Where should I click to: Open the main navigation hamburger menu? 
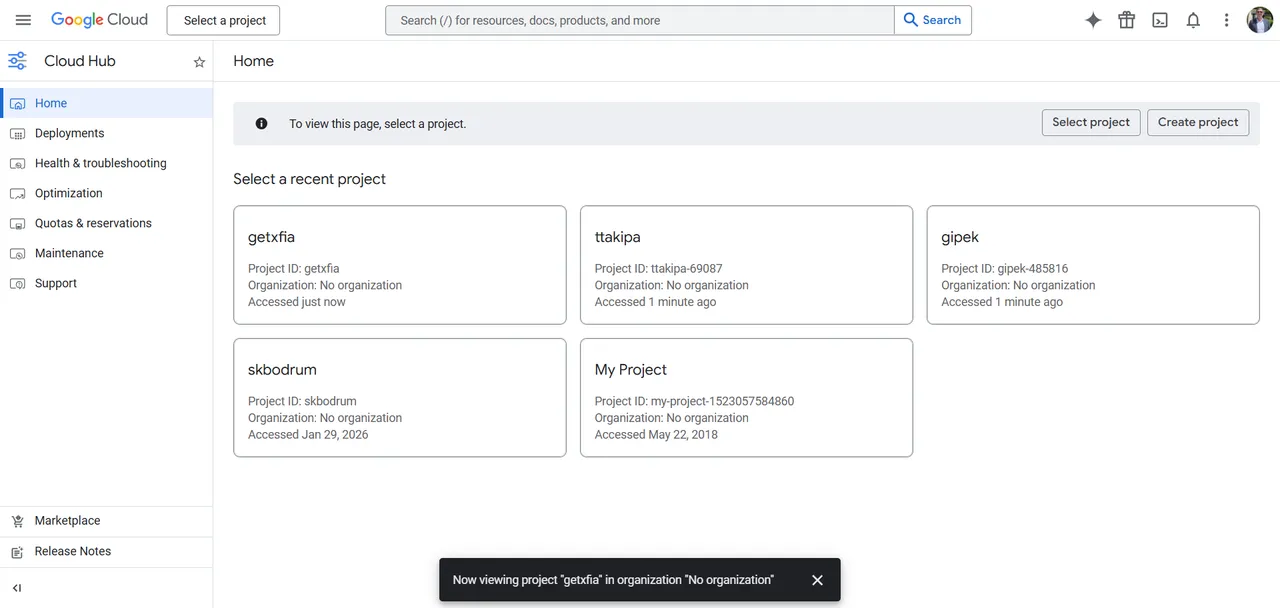tap(23, 20)
